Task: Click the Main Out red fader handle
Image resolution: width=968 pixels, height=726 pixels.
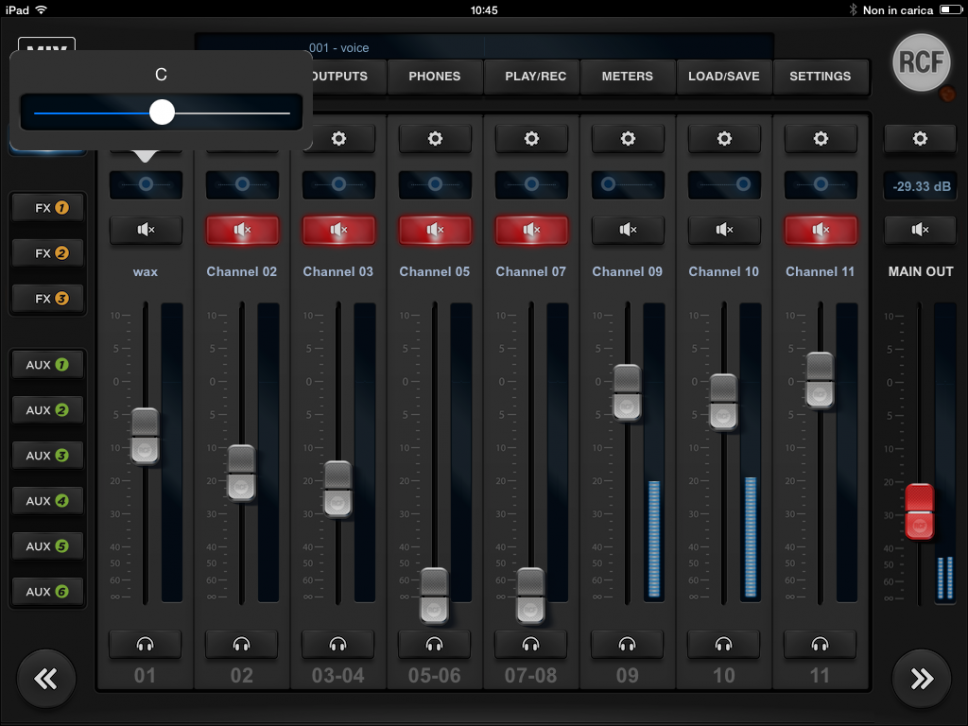Action: point(920,511)
